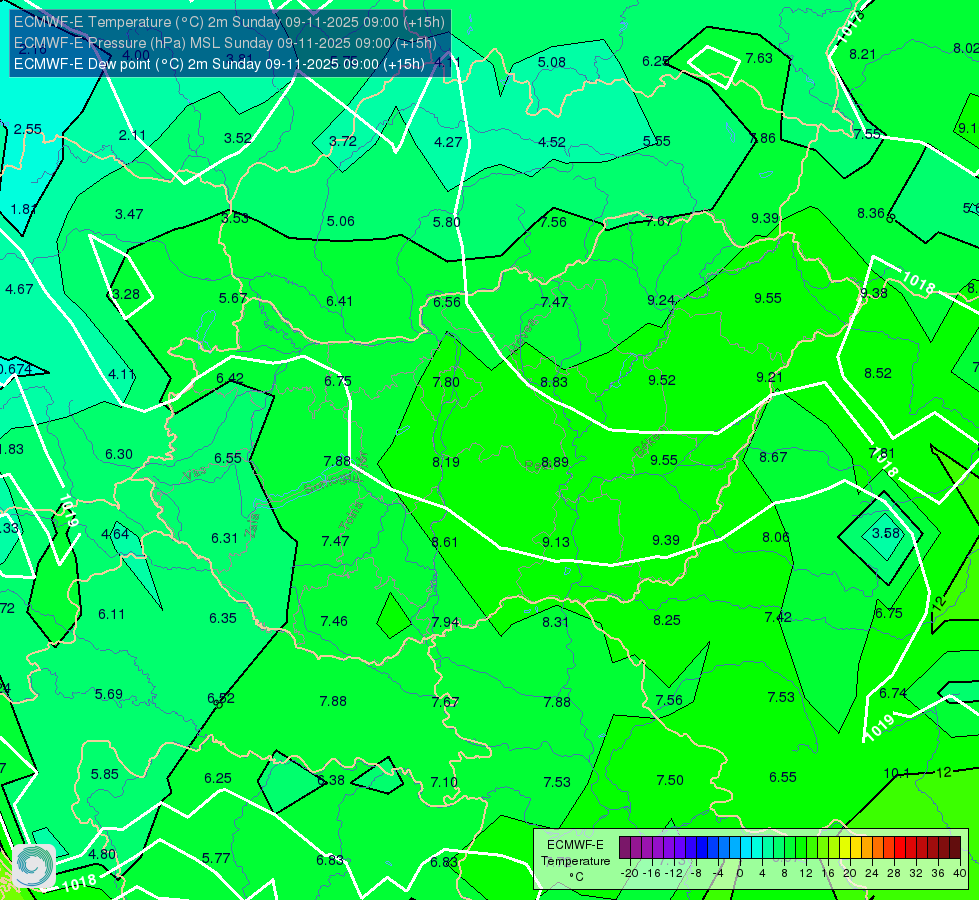Click the 9.24 dew point value

click(661, 300)
